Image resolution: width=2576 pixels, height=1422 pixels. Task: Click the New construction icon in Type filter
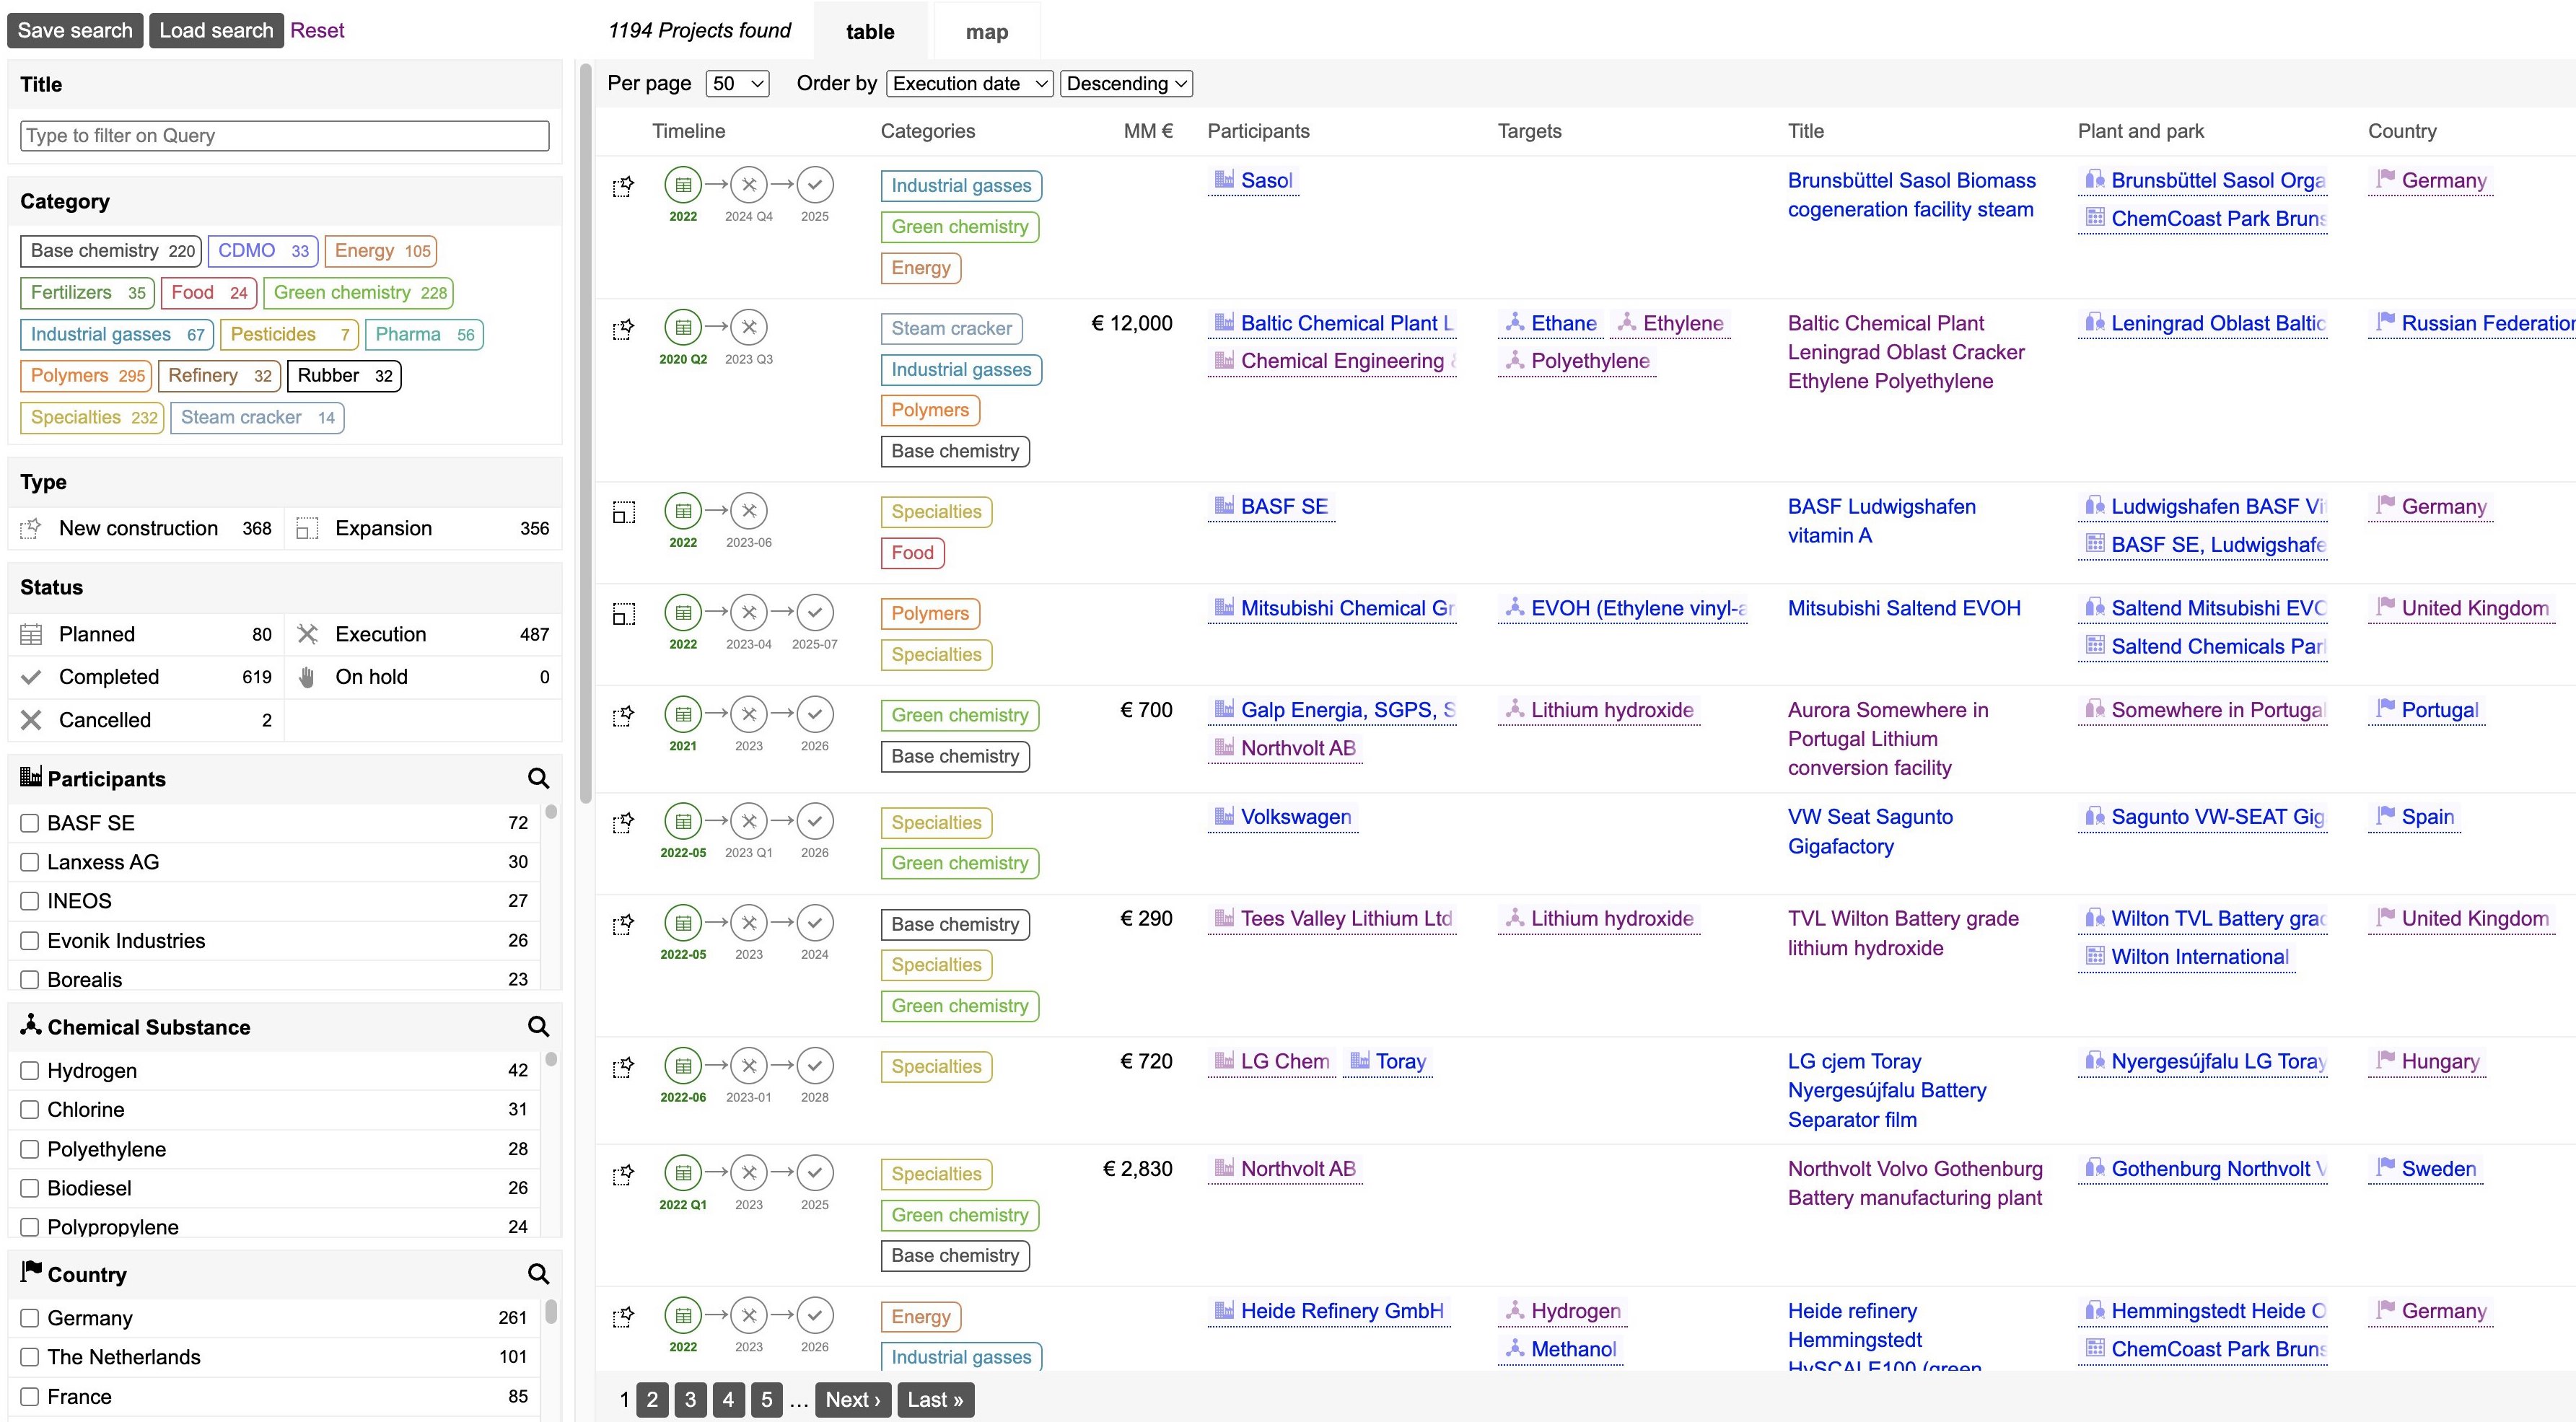pos(31,527)
